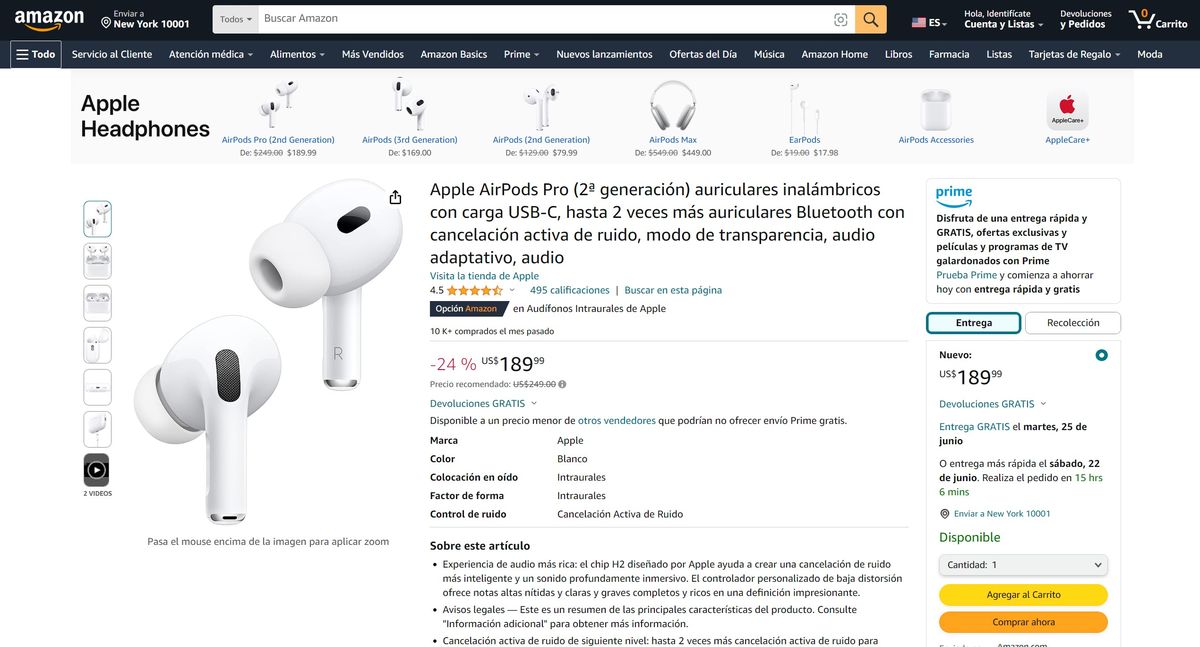
Task: Open the Más Vendidos nav item
Action: (x=373, y=54)
